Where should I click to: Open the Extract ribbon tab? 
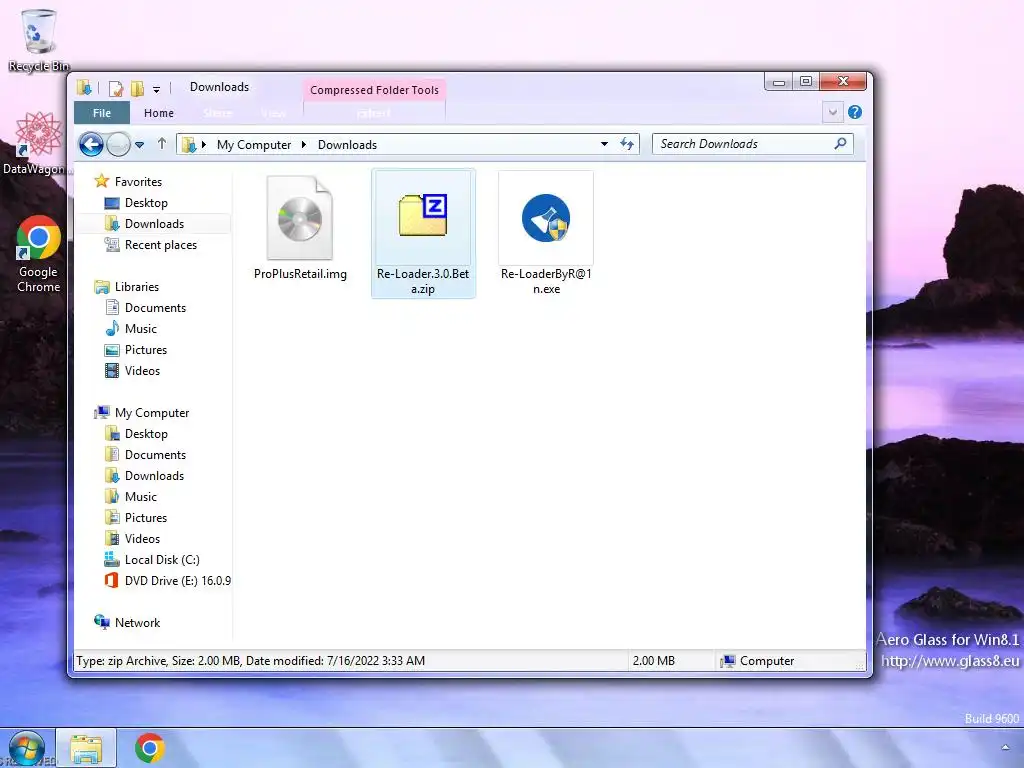pyautogui.click(x=374, y=113)
